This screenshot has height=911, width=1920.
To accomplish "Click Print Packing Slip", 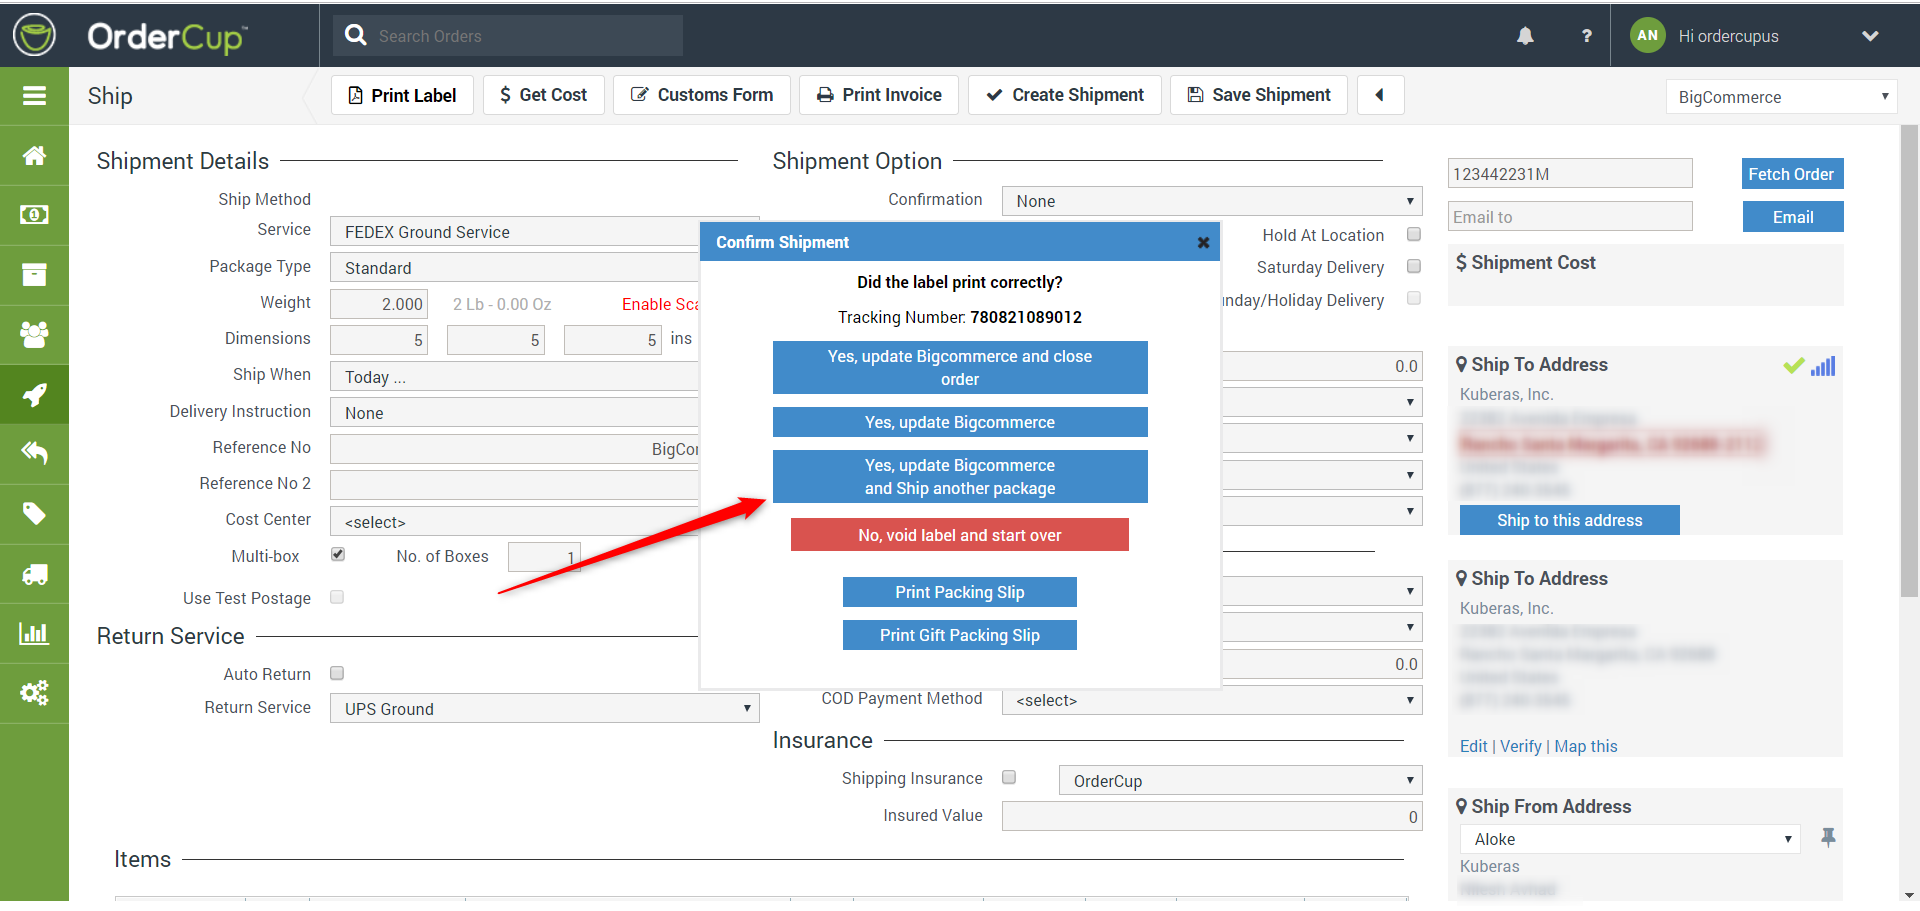I will pyautogui.click(x=960, y=592).
